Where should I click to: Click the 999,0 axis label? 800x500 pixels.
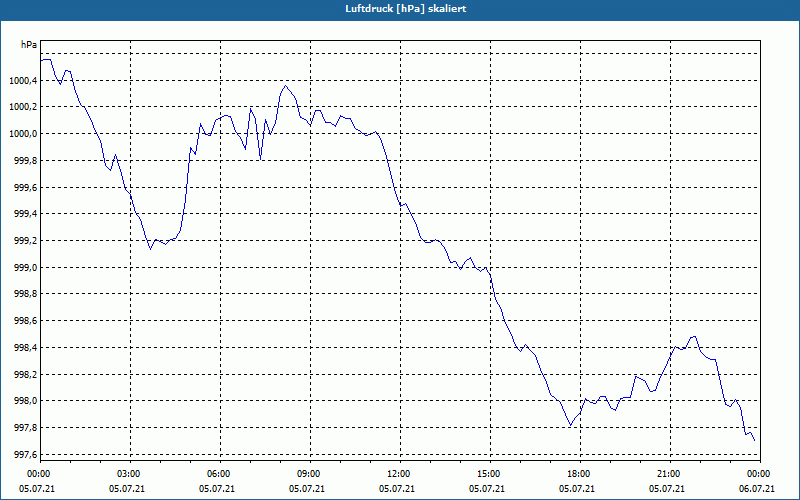click(25, 267)
